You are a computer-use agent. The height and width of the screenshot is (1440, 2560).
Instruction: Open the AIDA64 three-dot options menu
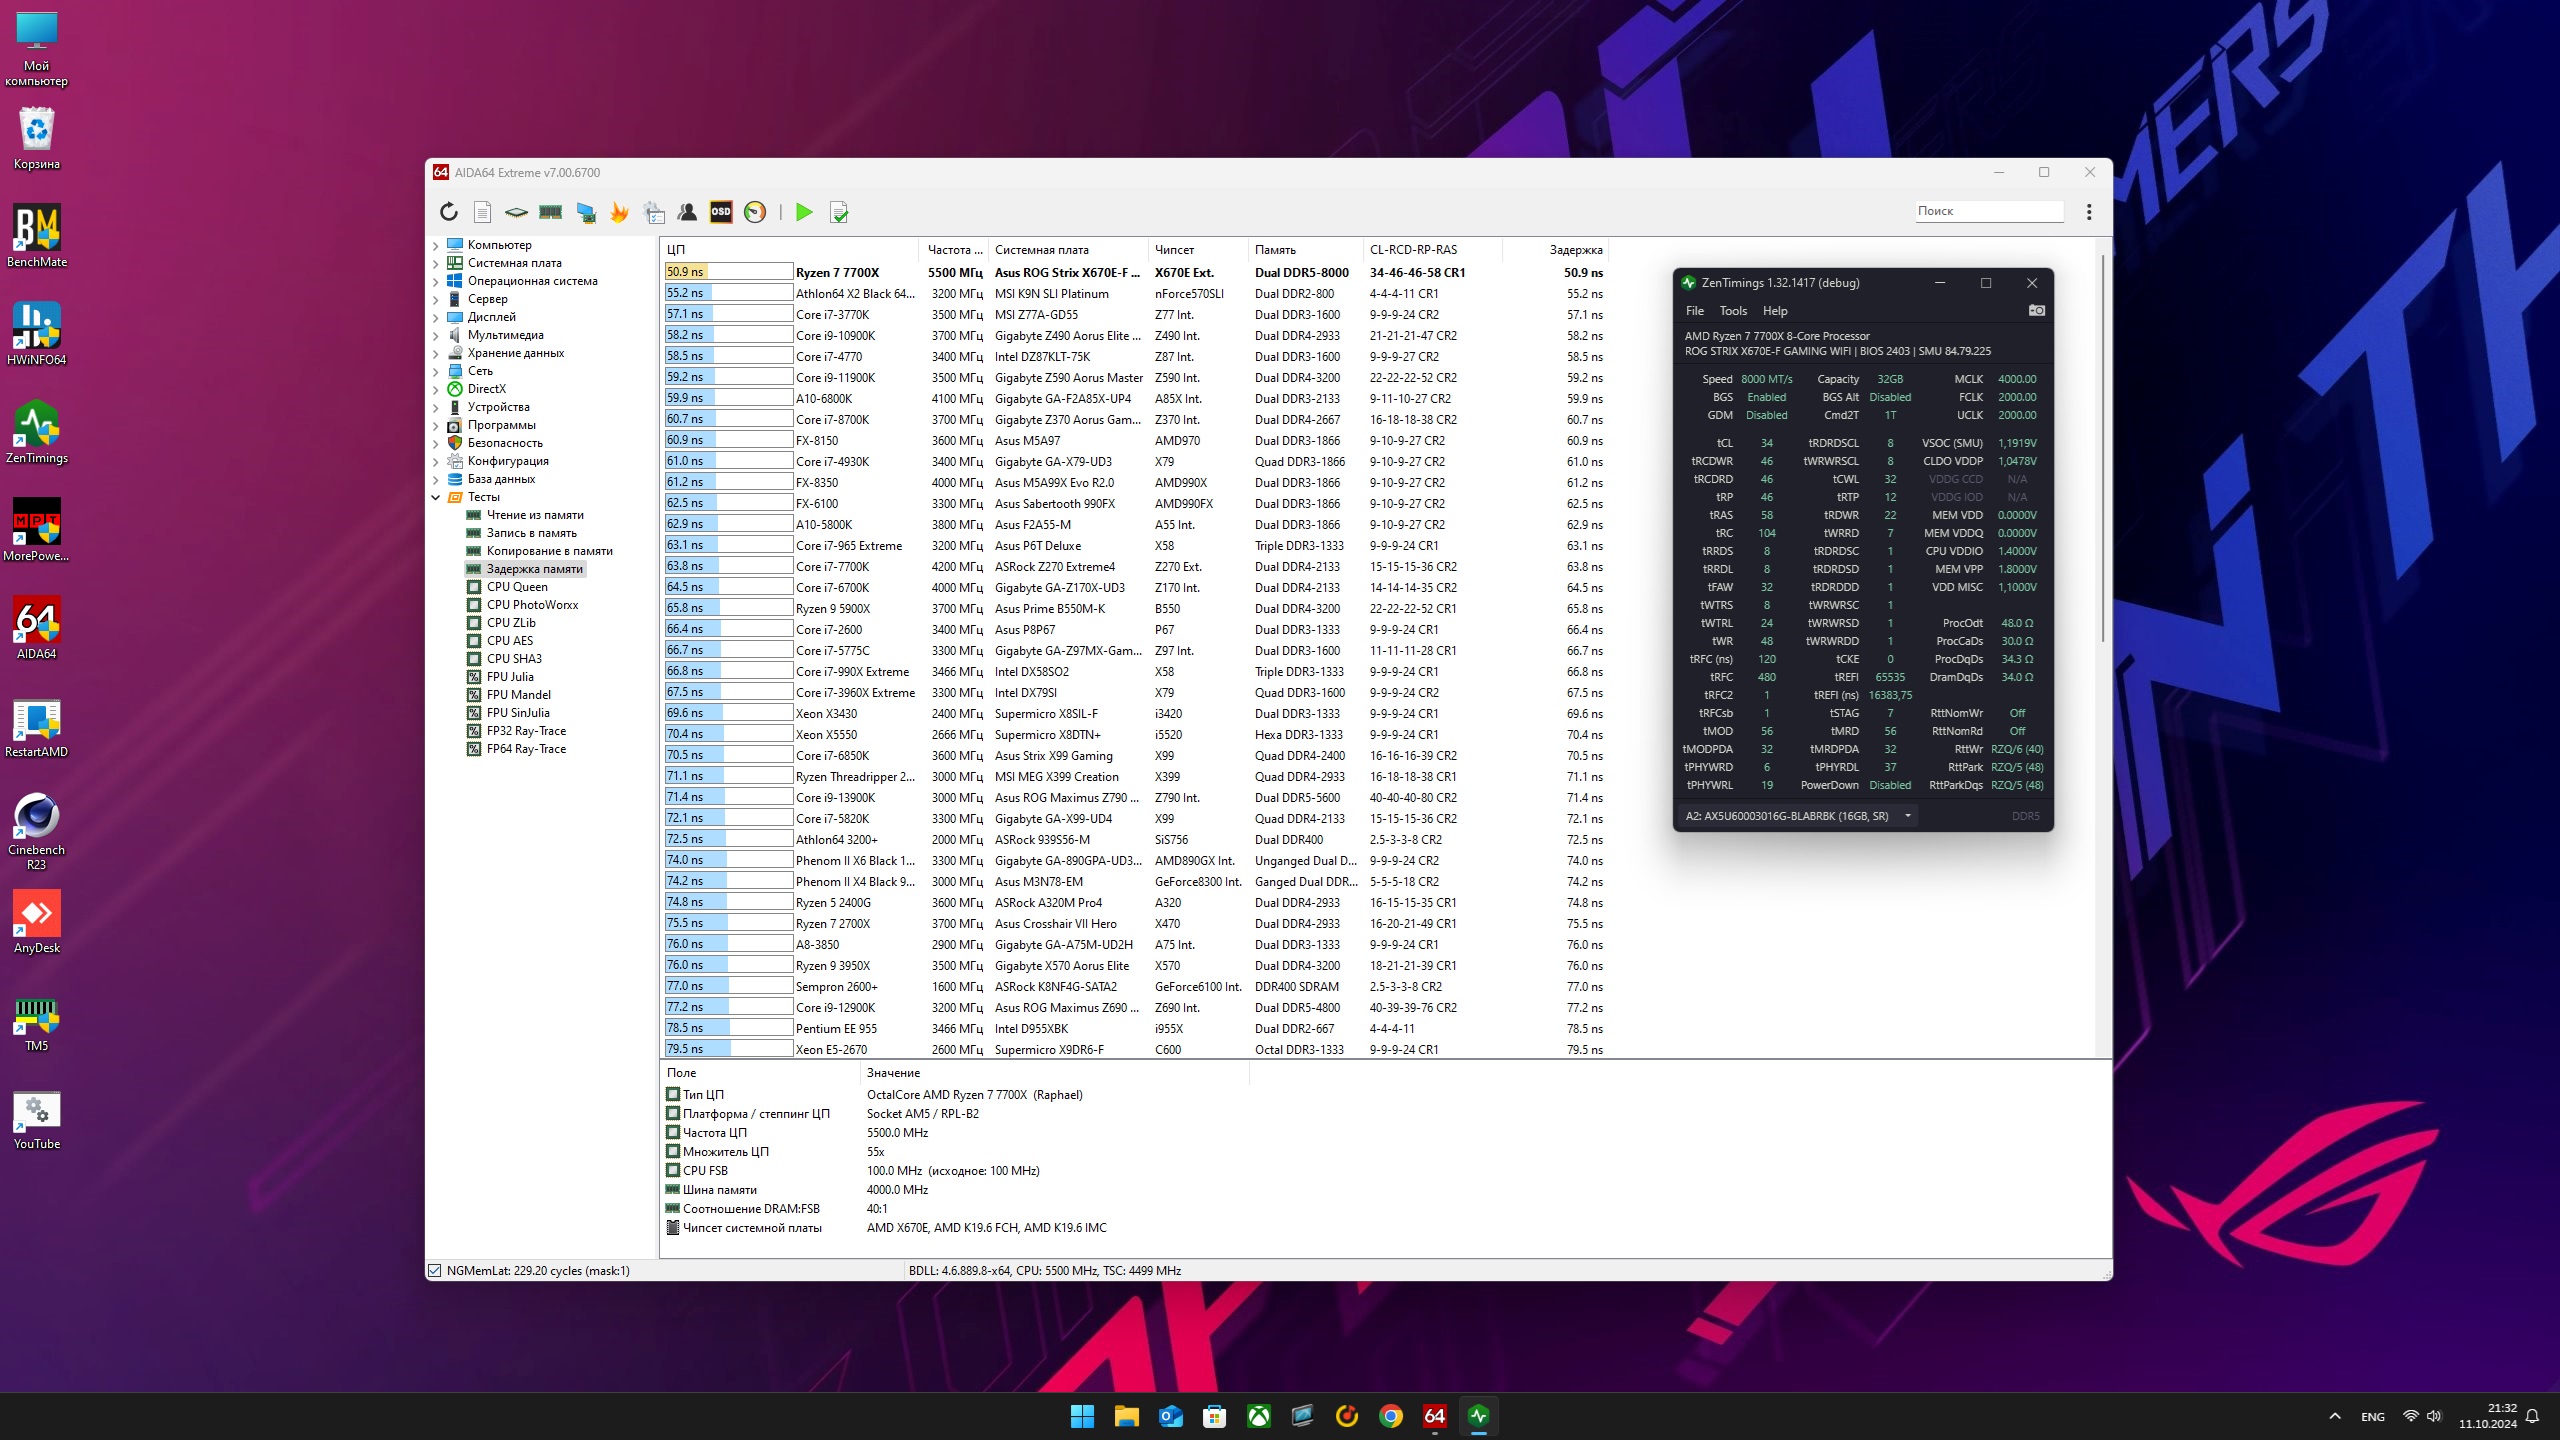2089,212
